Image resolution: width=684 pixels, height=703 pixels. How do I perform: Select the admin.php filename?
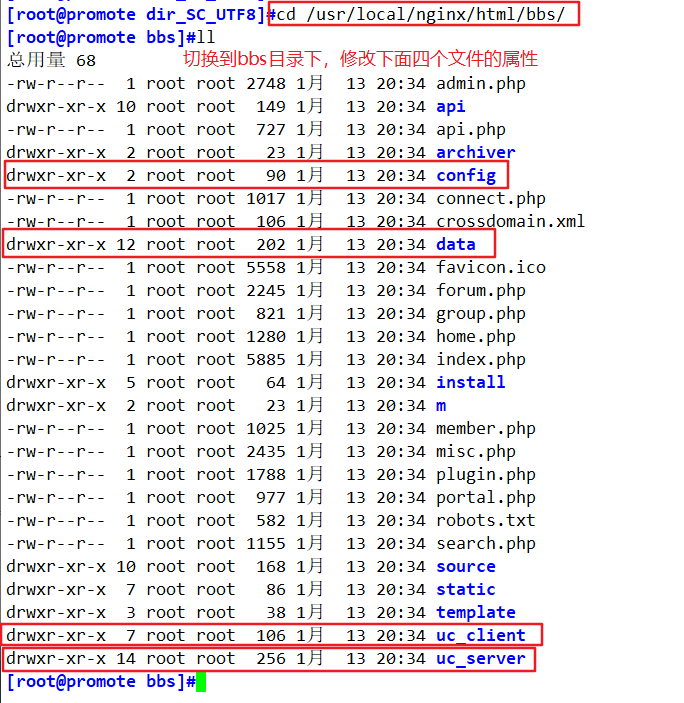click(x=481, y=84)
